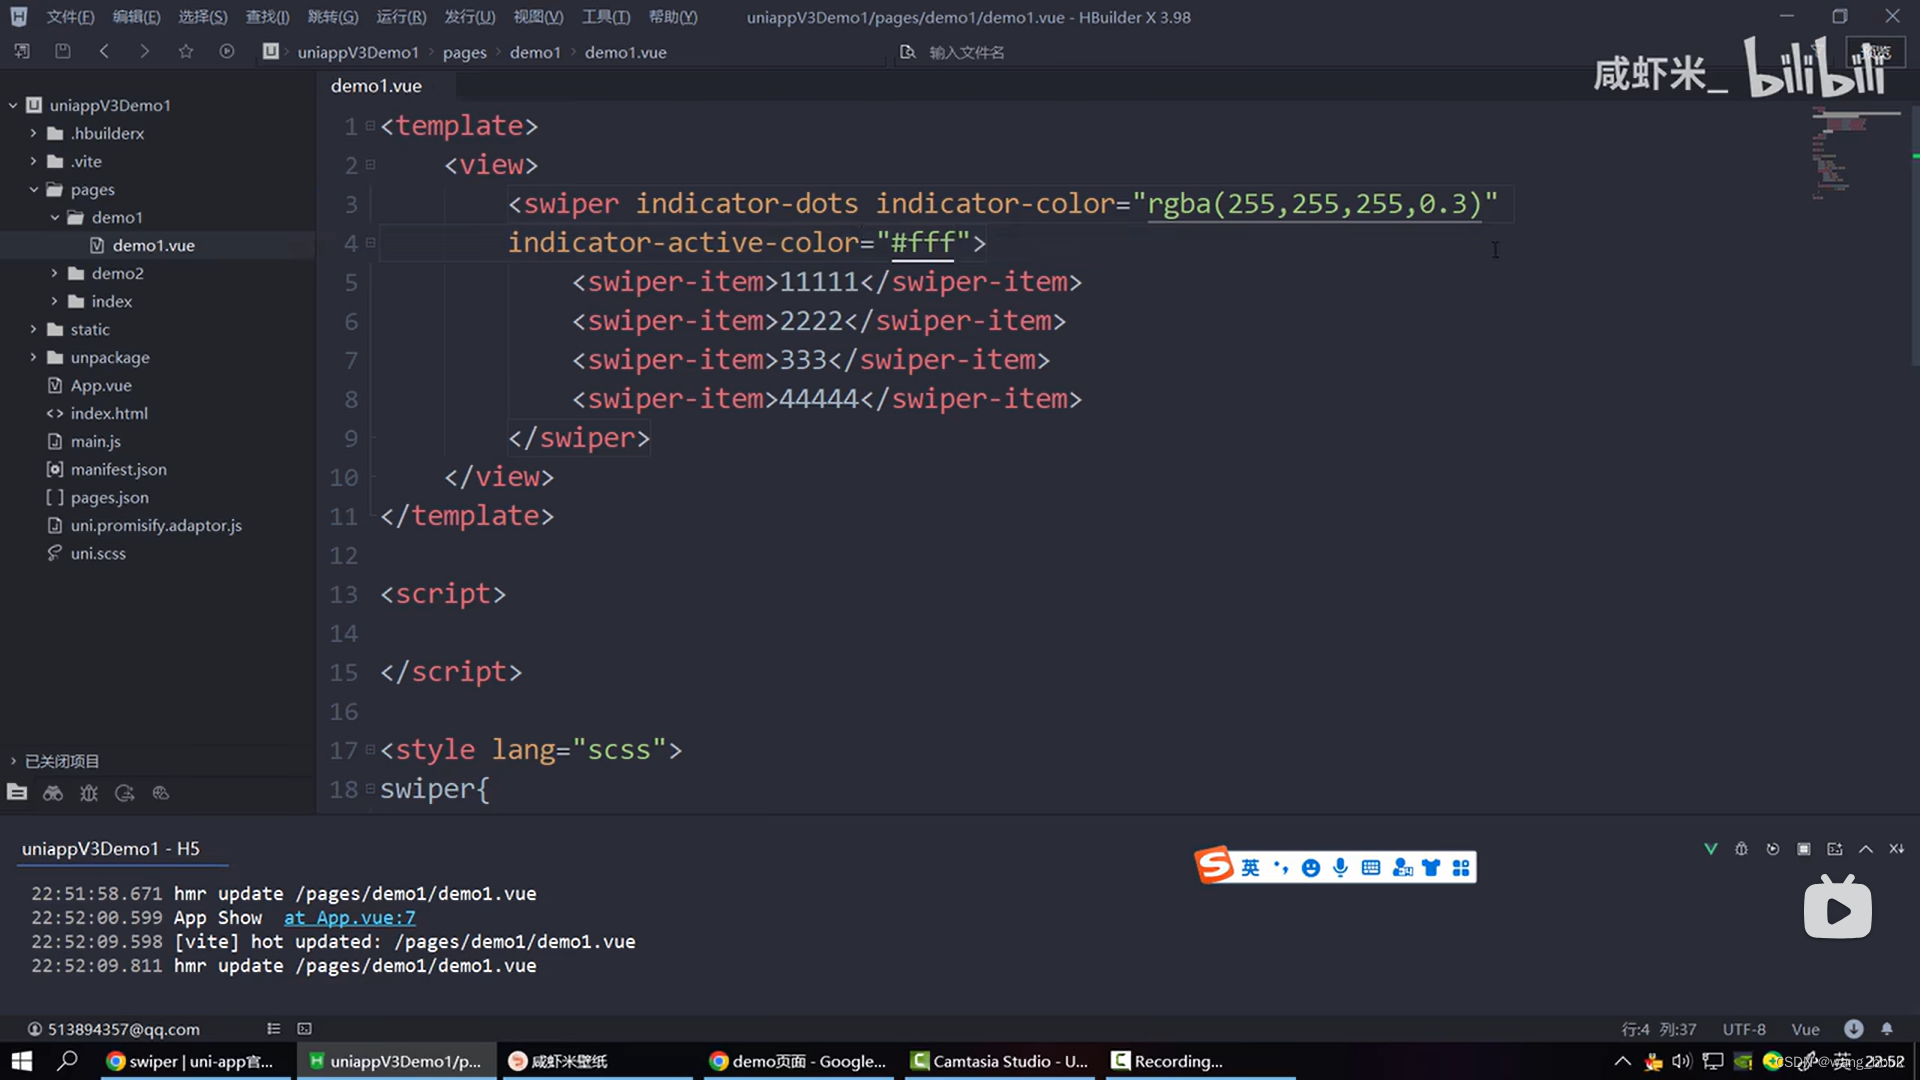Click the Sogou skin shirt icon
Viewport: 1920px width, 1080px height.
[x=1431, y=868]
